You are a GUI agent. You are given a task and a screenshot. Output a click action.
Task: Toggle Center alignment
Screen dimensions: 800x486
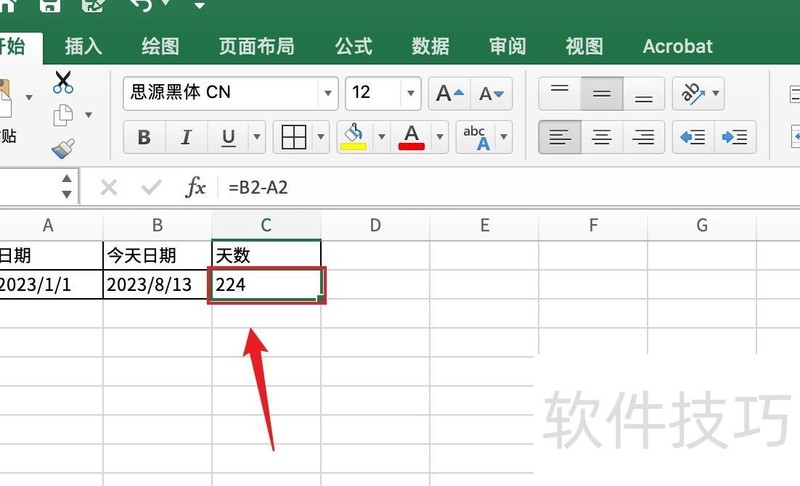click(x=602, y=137)
